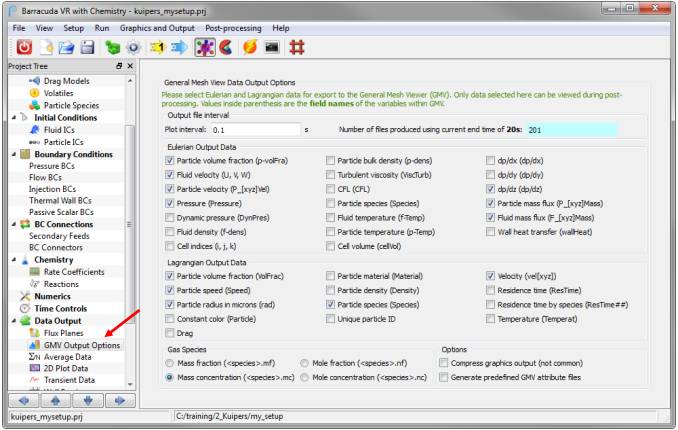The width and height of the screenshot is (678, 430).
Task: Open project folder icon
Action: 67,47
